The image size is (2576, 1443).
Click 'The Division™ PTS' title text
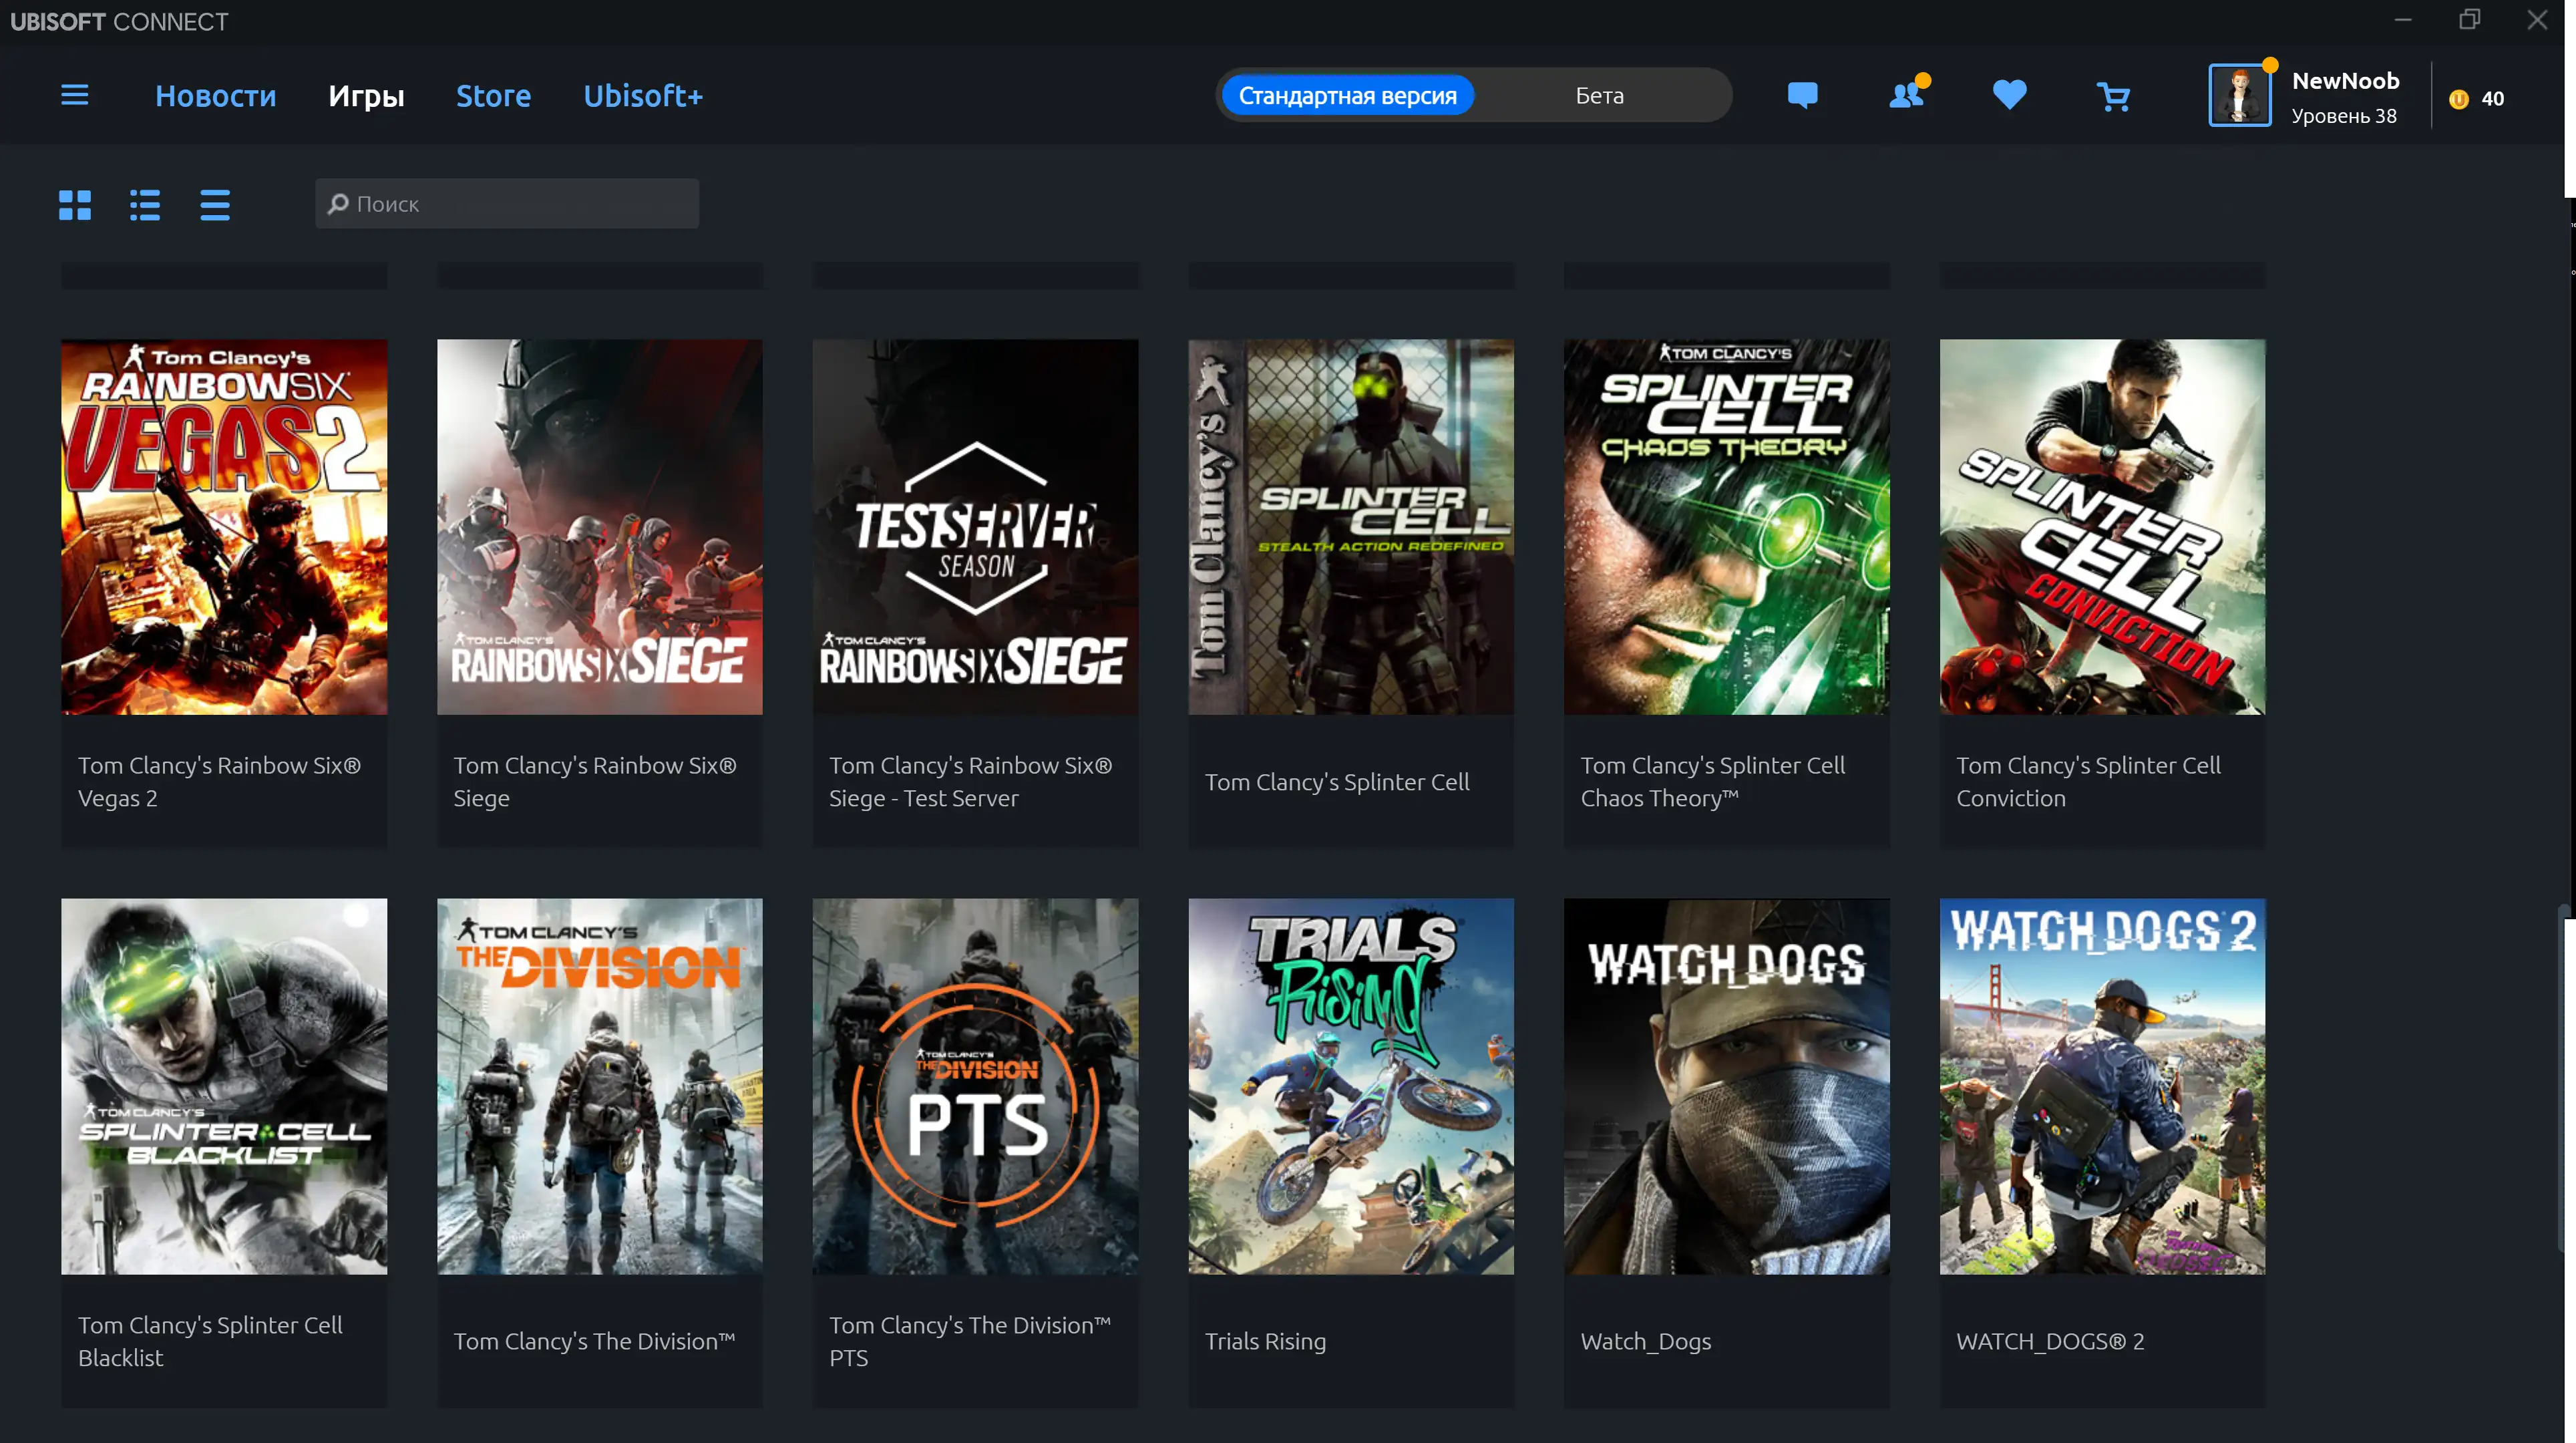click(x=970, y=1341)
